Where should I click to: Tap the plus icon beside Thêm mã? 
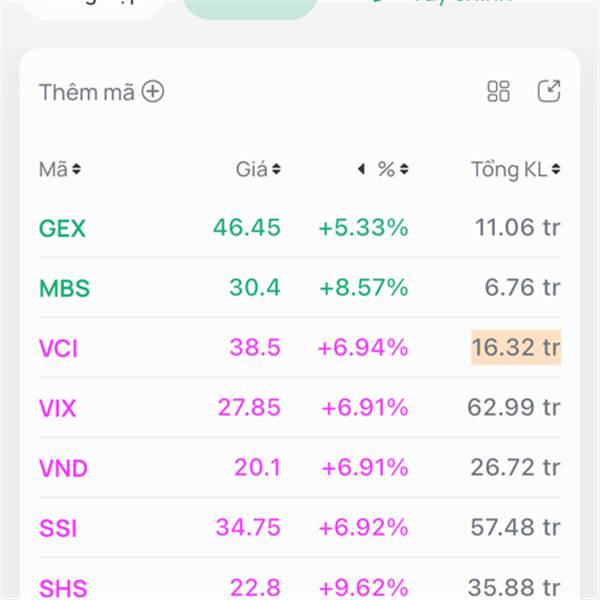[x=152, y=92]
